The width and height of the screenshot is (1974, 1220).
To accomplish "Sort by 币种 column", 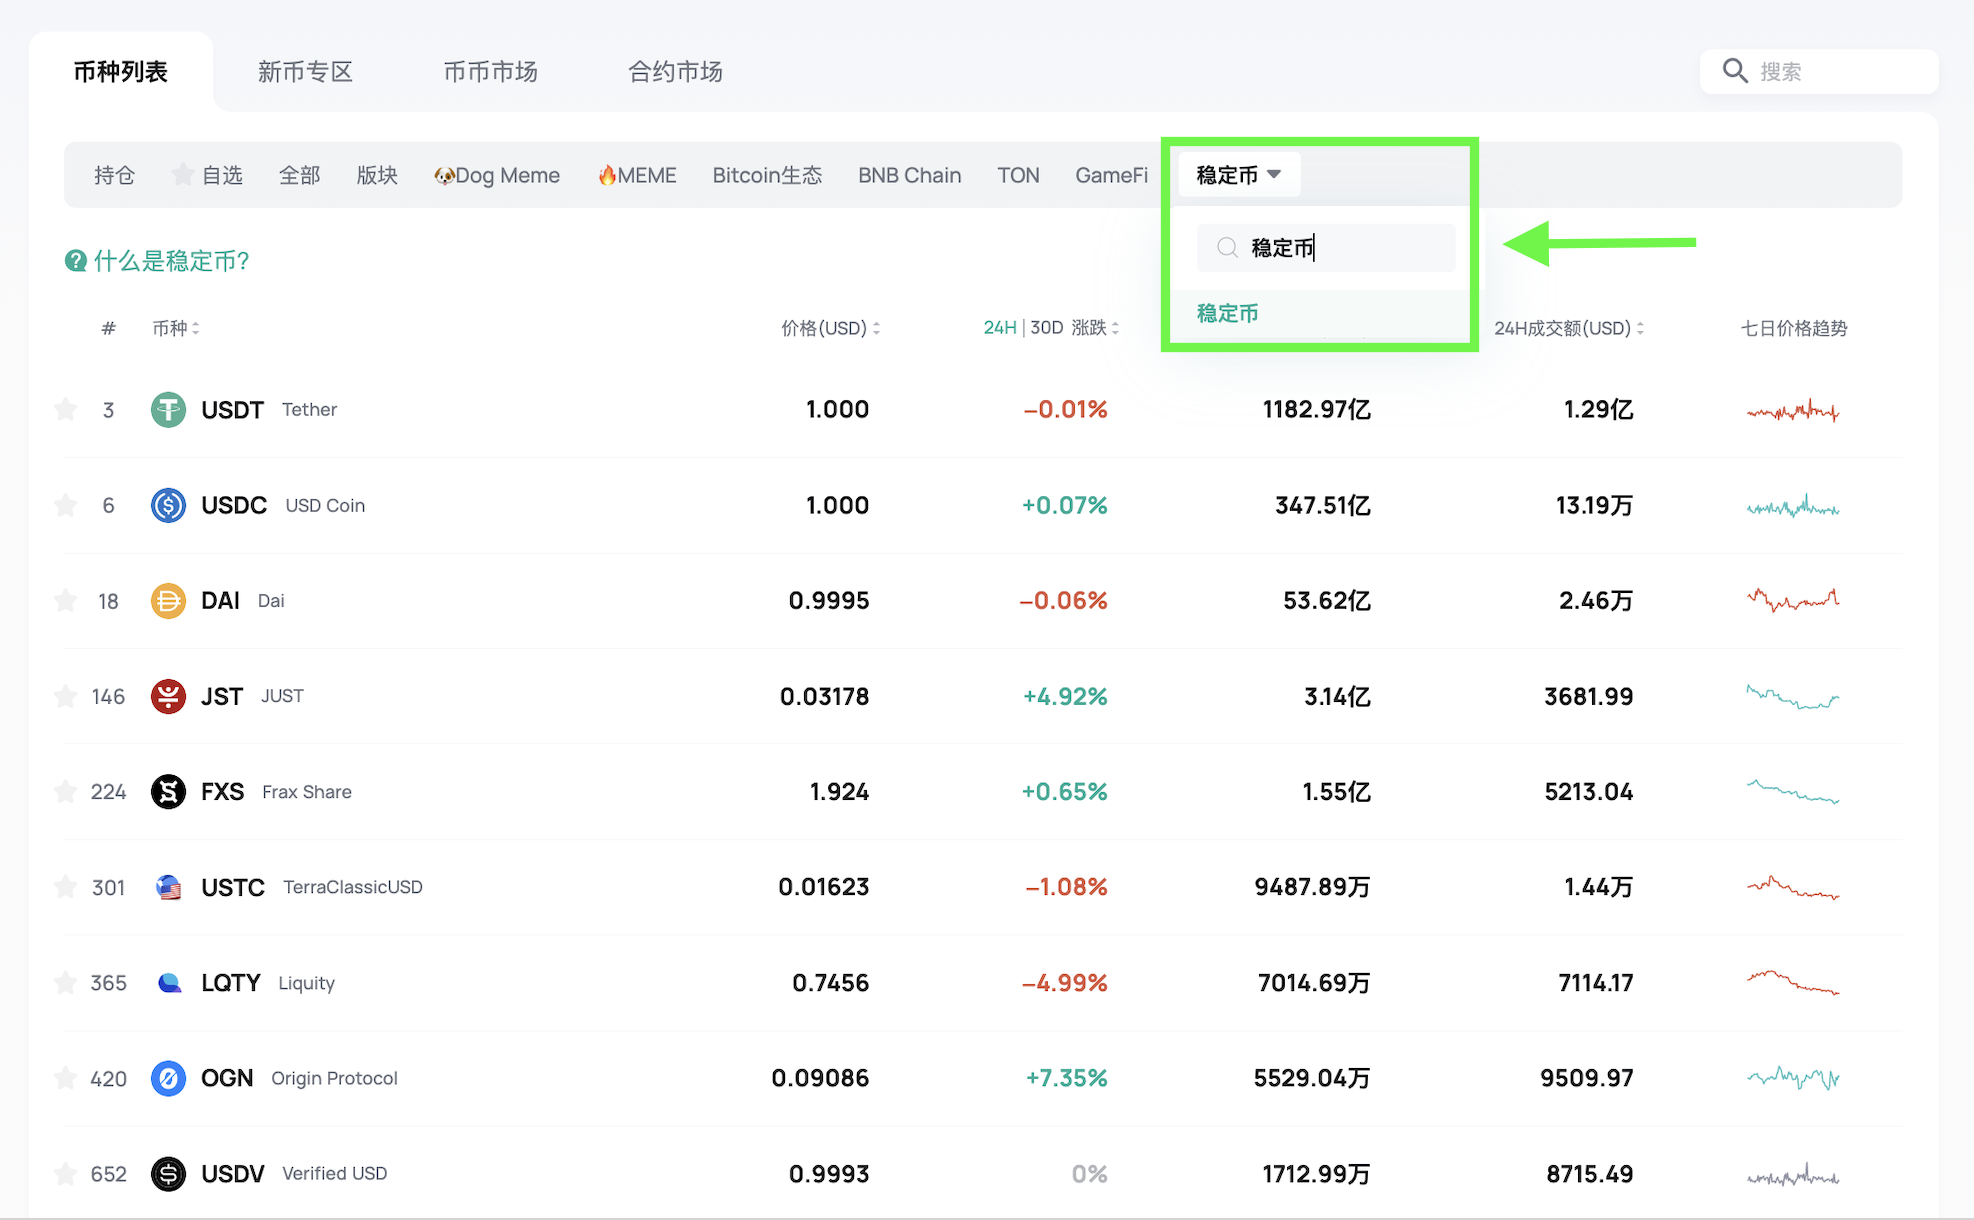I will coord(176,328).
